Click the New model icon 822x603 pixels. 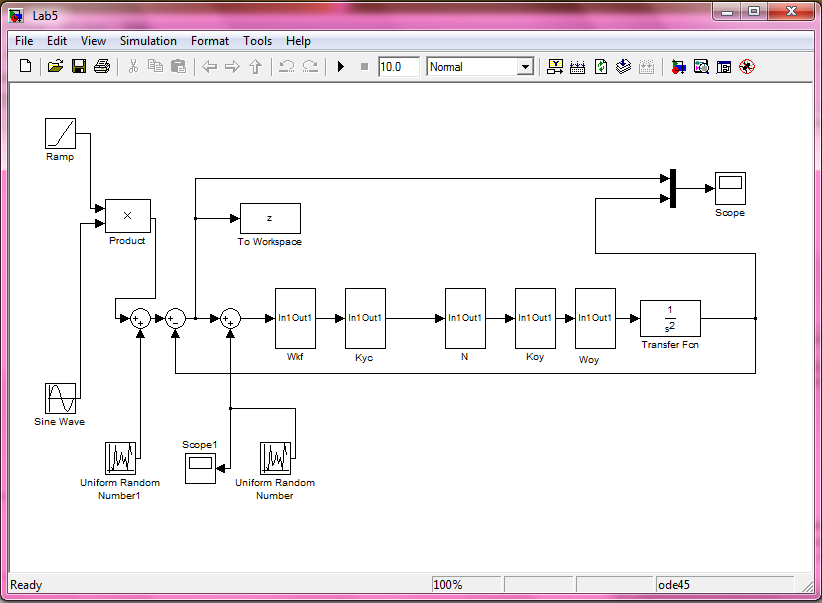(25, 67)
